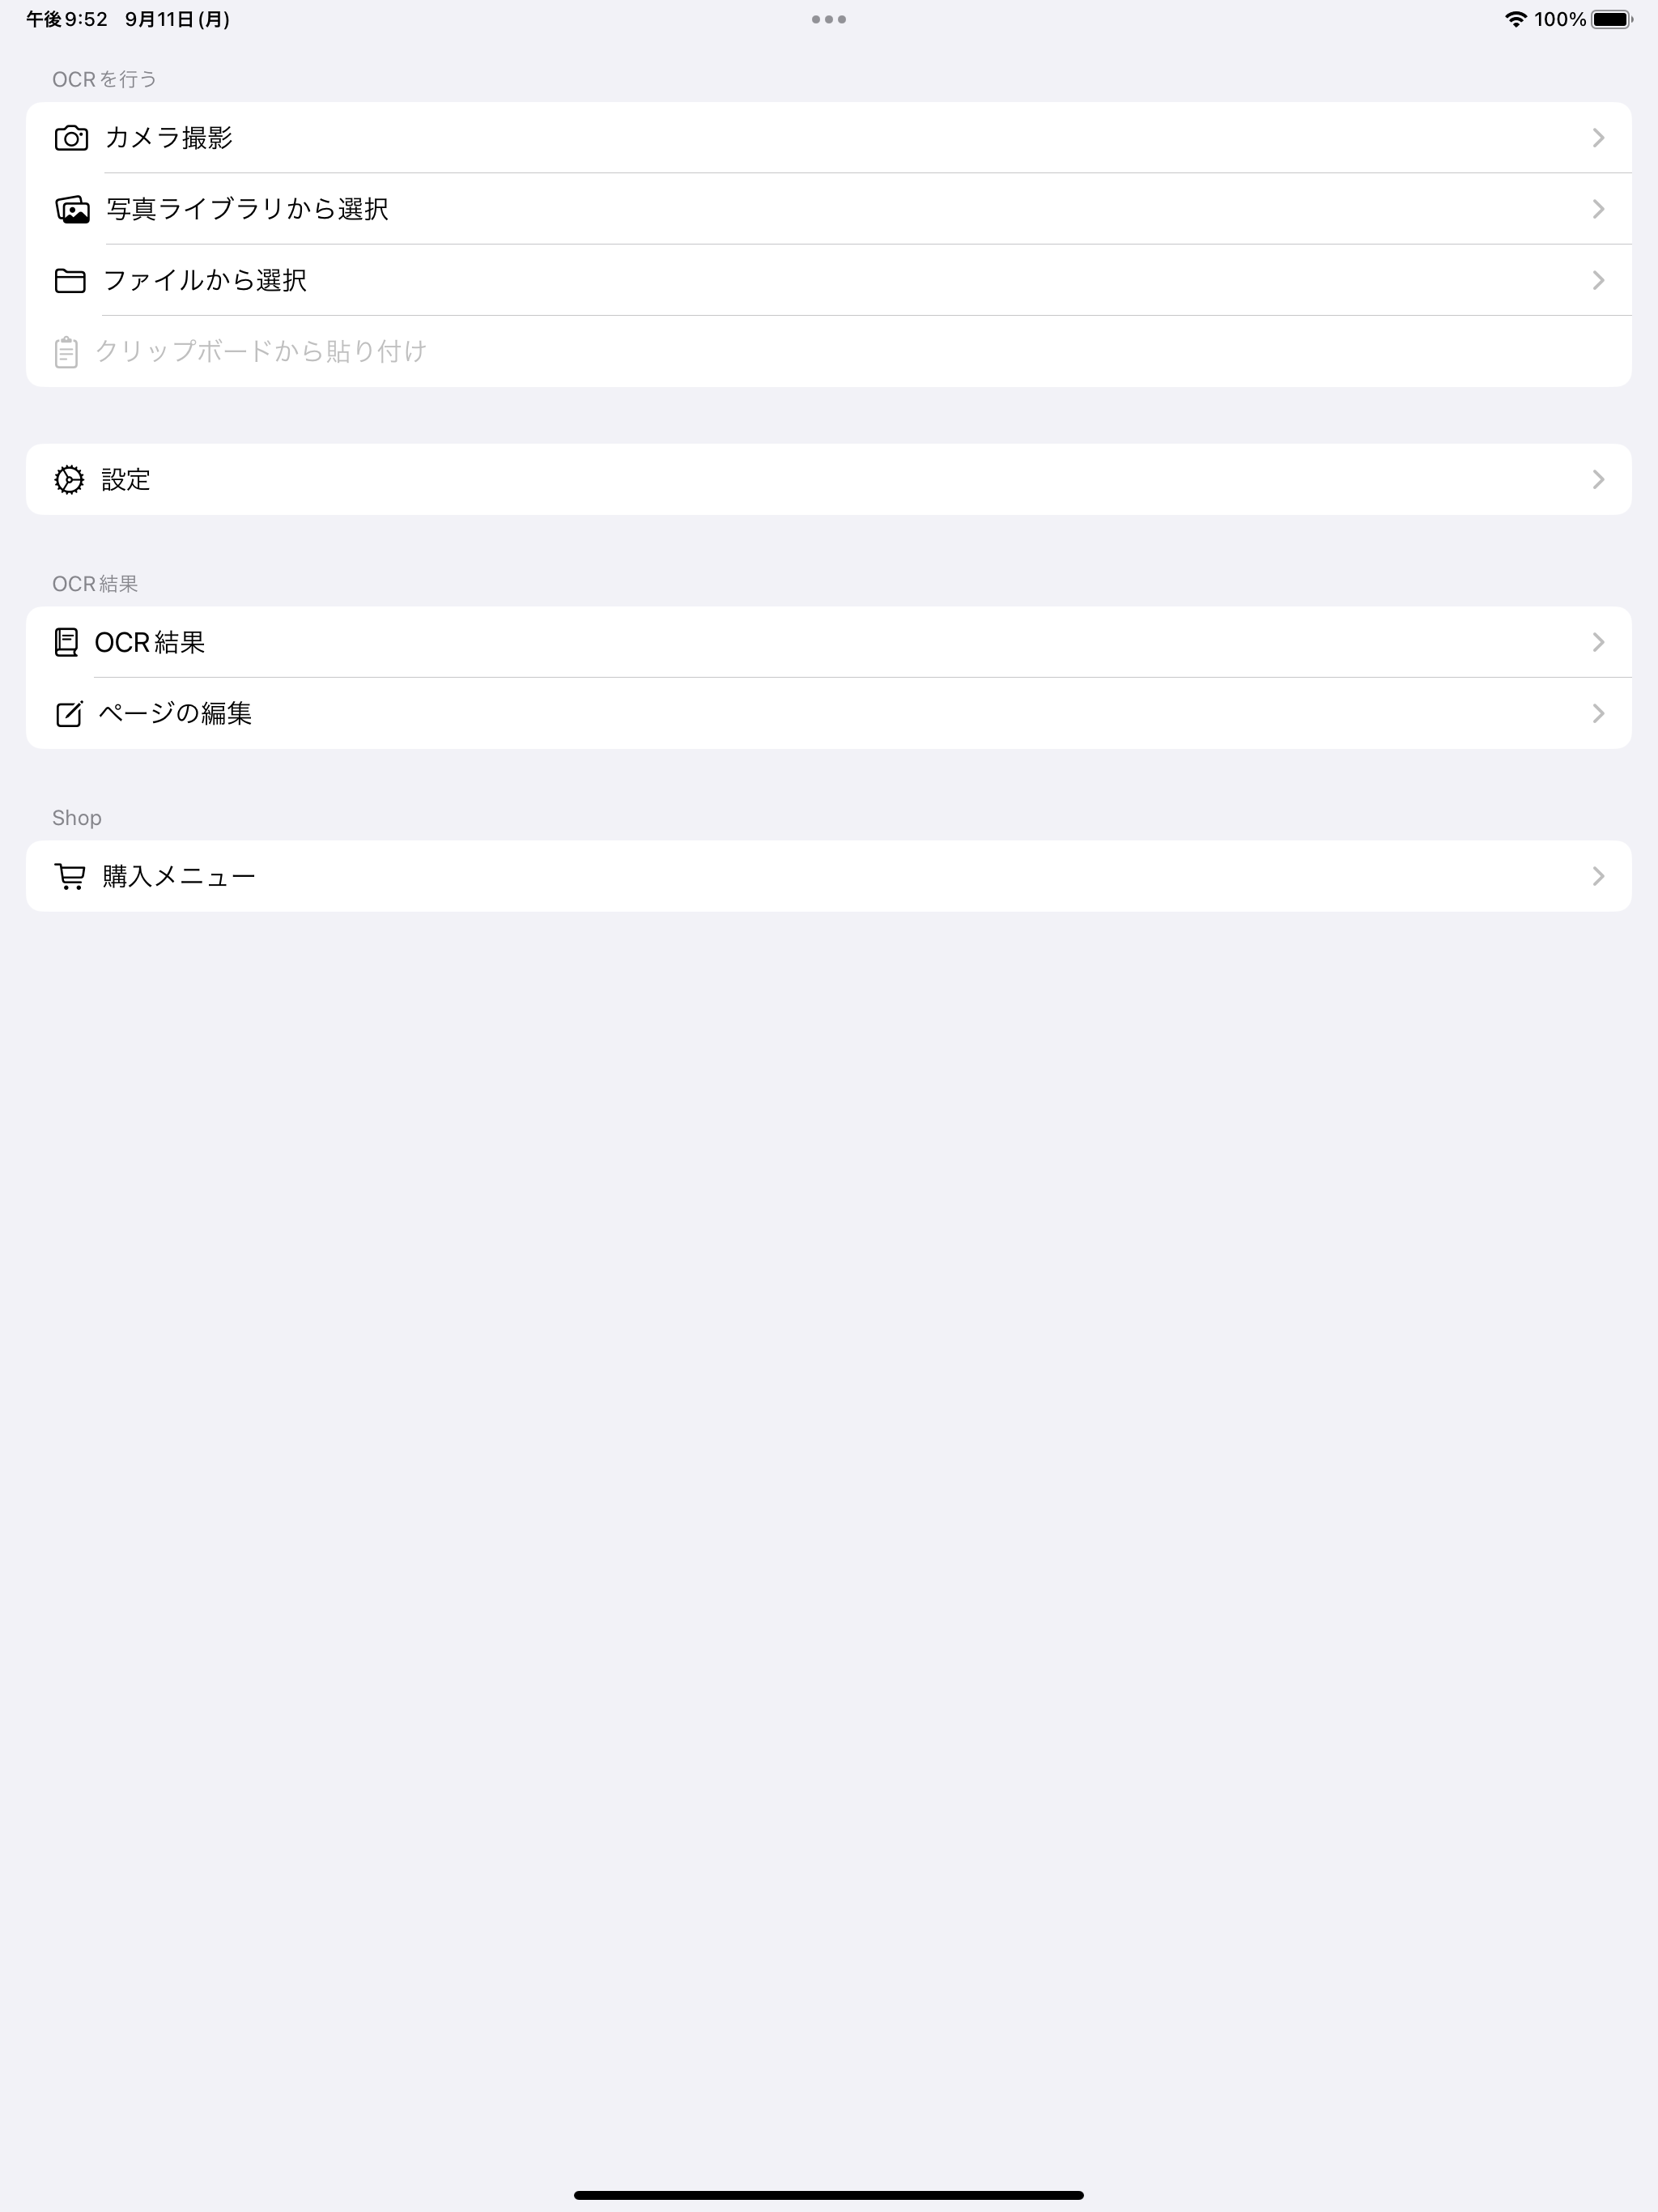Tap the page edit pencil icon

(x=69, y=714)
